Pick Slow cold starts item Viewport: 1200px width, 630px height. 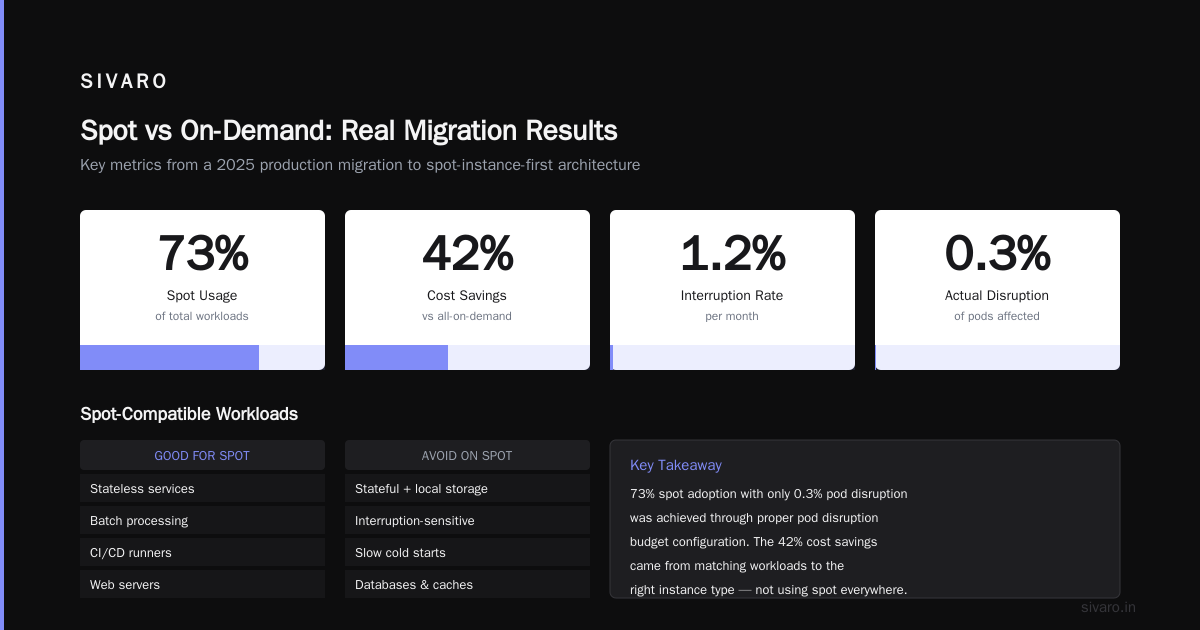[x=467, y=552]
